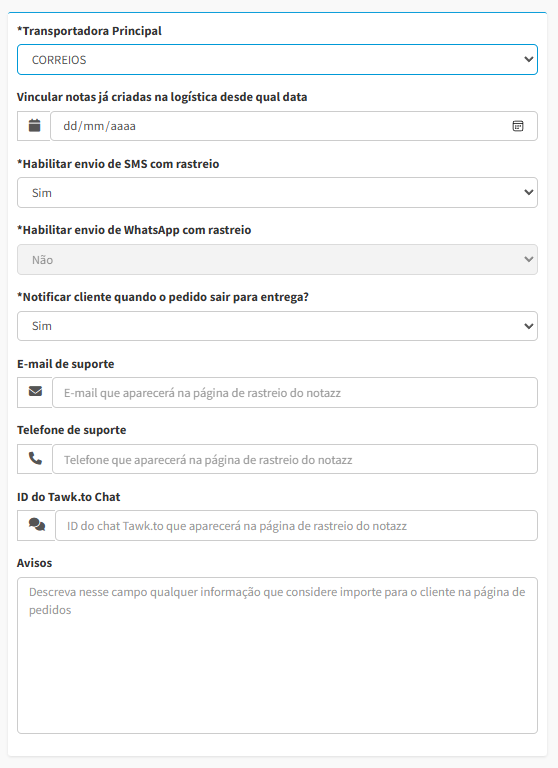
Task: Click the calendar icon beside date field
Action: pos(34,126)
